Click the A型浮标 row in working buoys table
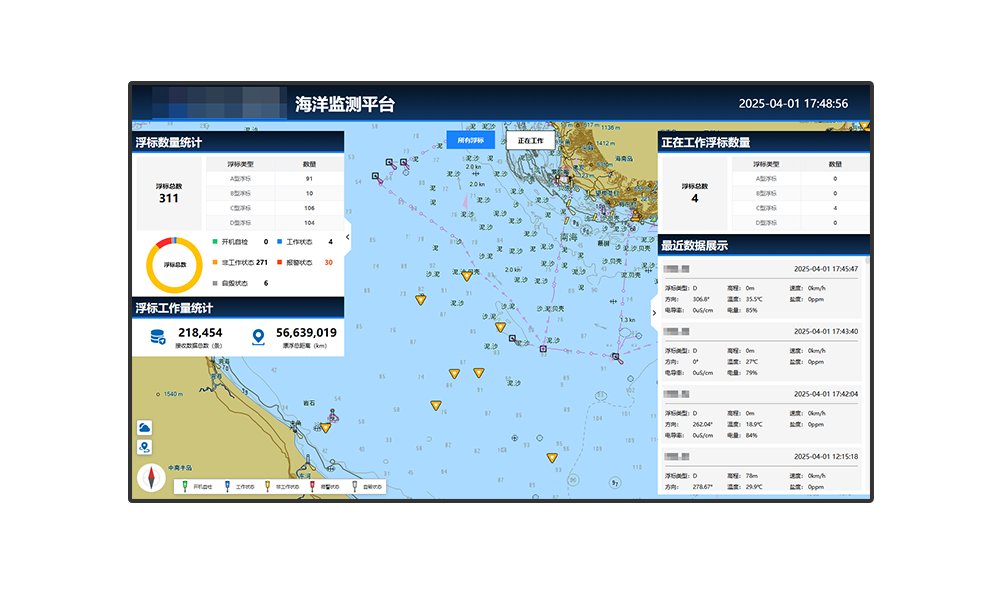The height and width of the screenshot is (600, 1000). (800, 179)
